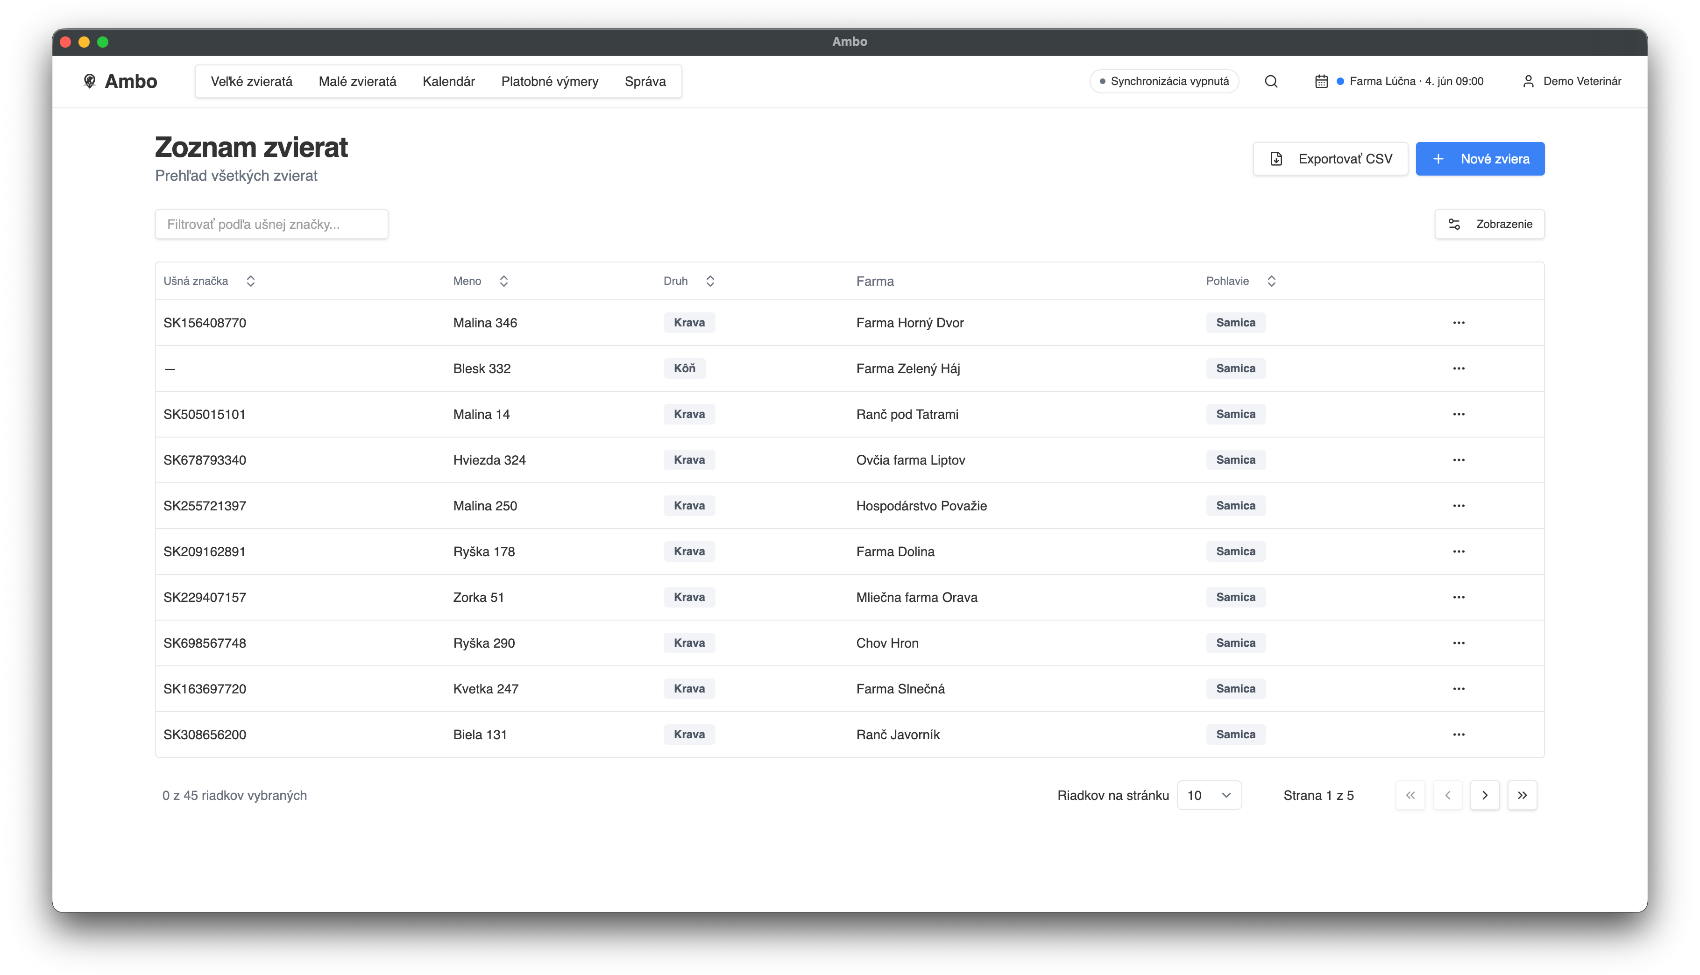This screenshot has width=1700, height=975.
Task: Click Nové zviera button
Action: pyautogui.click(x=1480, y=159)
